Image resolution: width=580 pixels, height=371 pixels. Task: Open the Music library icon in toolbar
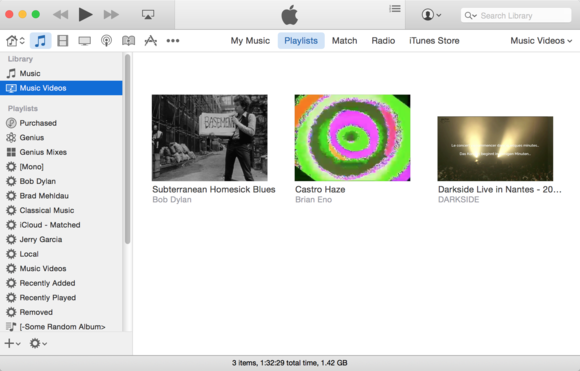click(x=40, y=41)
